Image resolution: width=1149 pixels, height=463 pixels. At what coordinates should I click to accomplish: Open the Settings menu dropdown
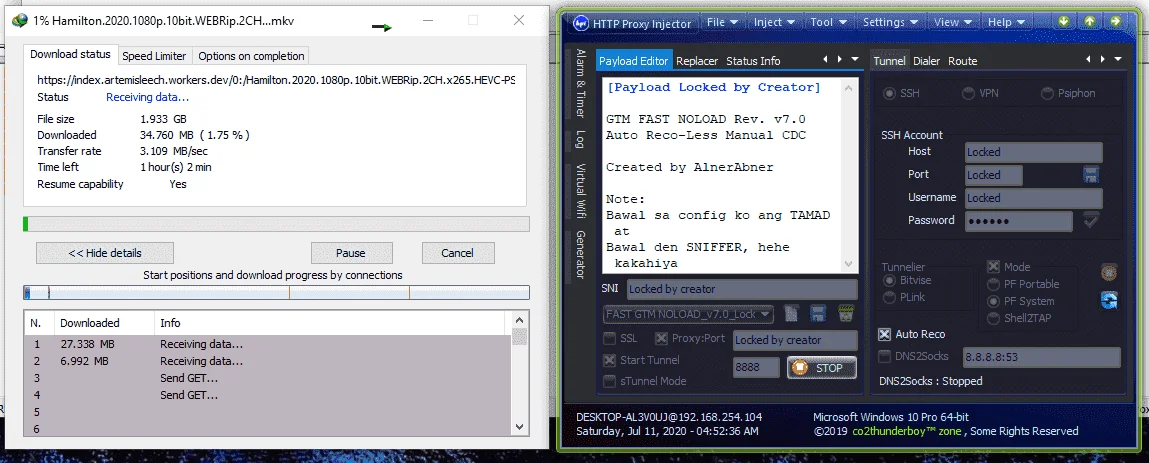point(890,23)
